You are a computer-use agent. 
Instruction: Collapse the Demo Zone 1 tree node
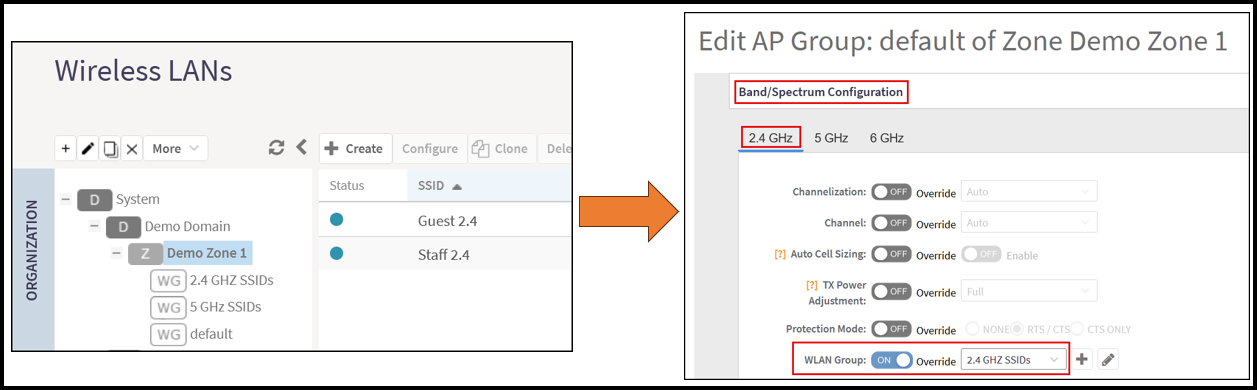[118, 254]
